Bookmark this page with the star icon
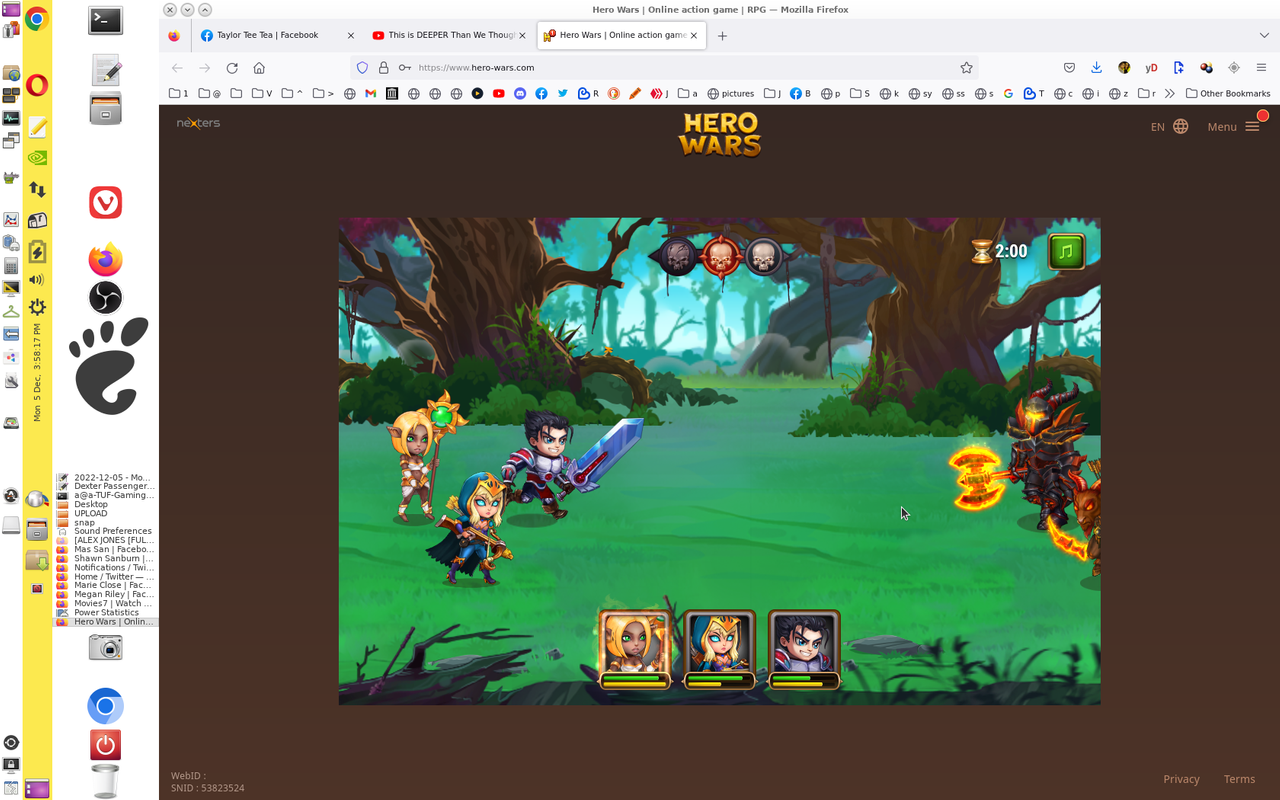1280x800 pixels. click(966, 68)
